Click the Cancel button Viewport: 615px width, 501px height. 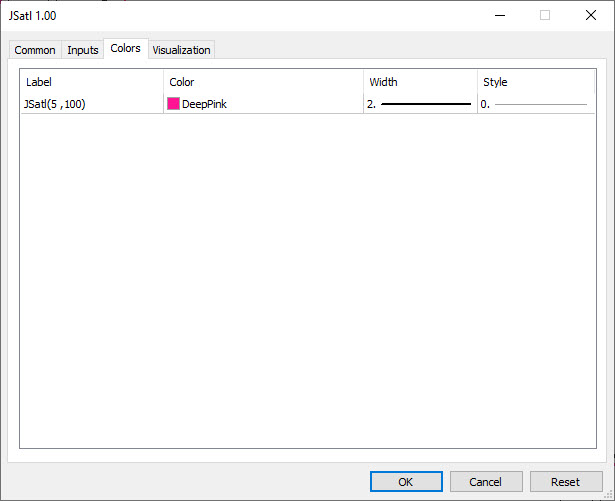486,481
